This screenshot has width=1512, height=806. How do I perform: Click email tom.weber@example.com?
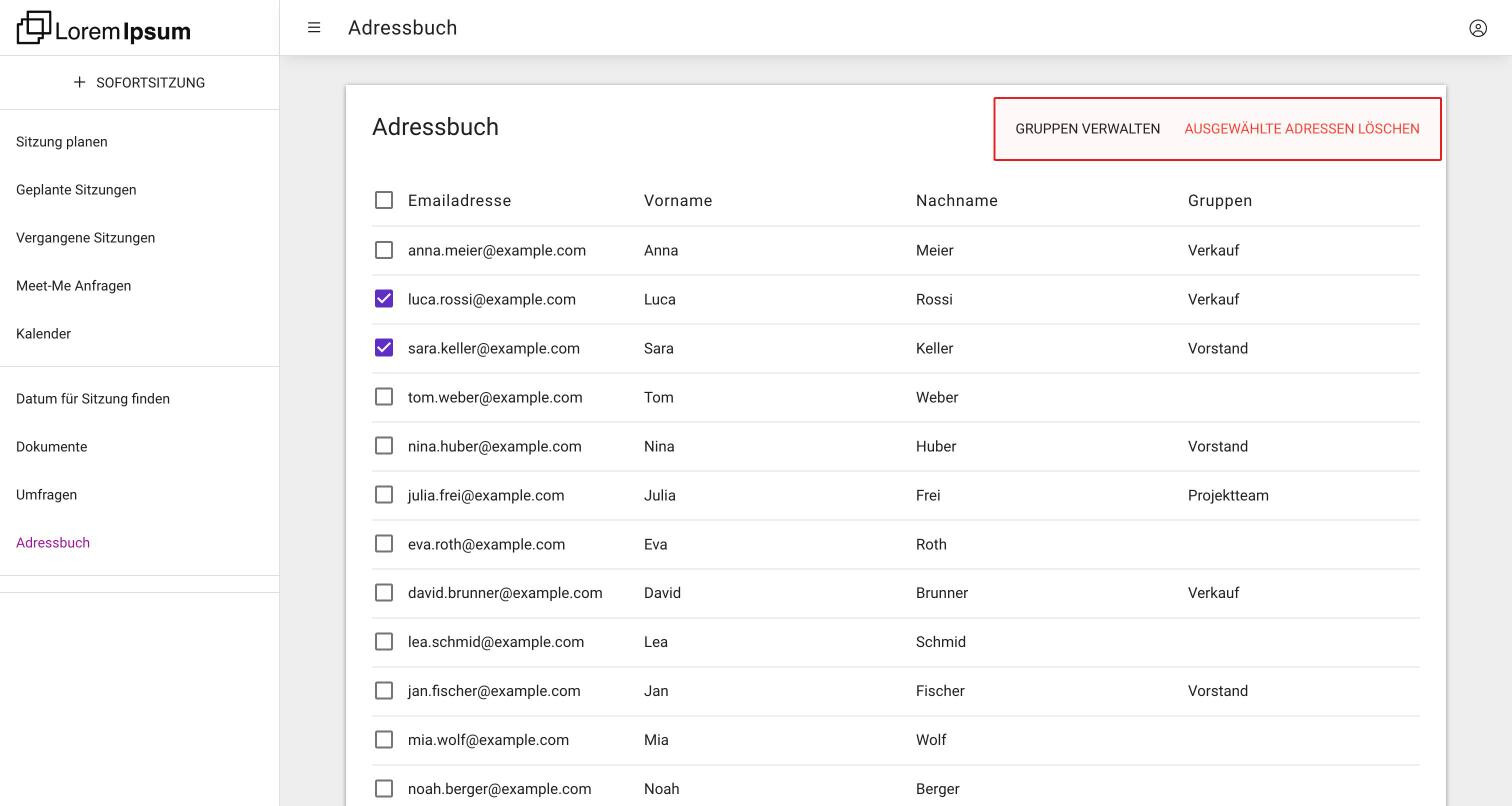(x=495, y=398)
